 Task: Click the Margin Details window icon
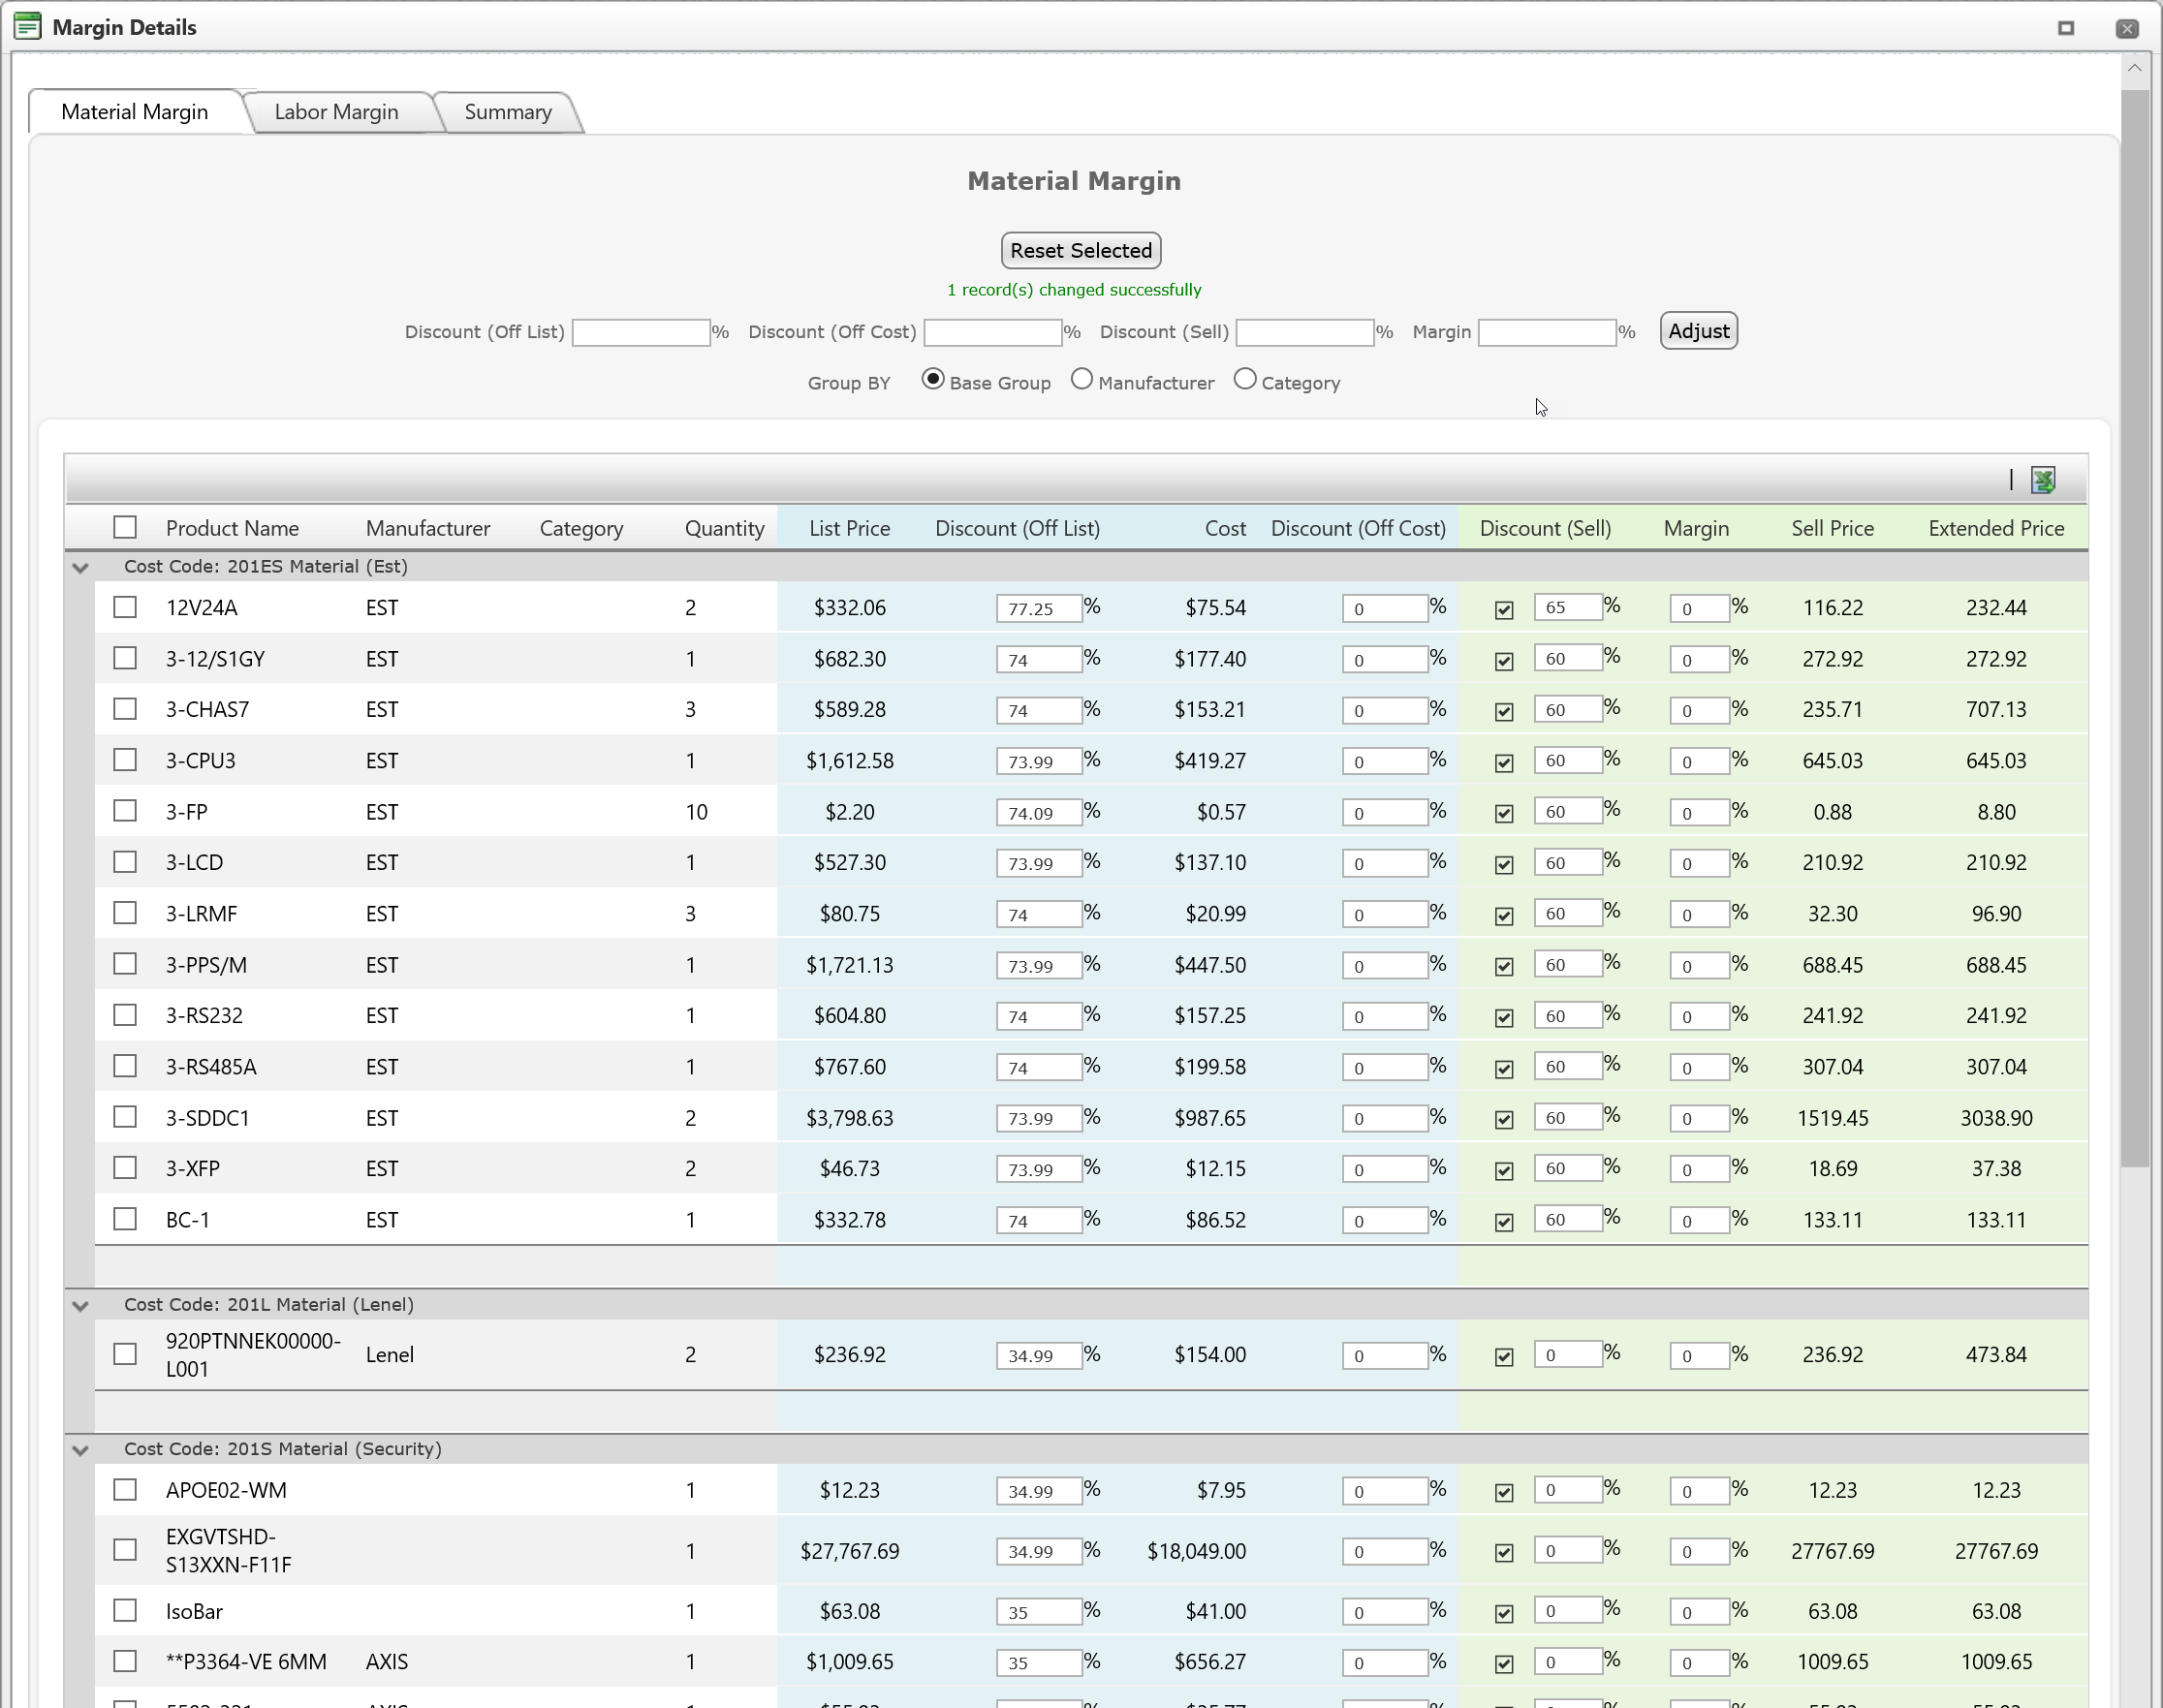tap(28, 27)
